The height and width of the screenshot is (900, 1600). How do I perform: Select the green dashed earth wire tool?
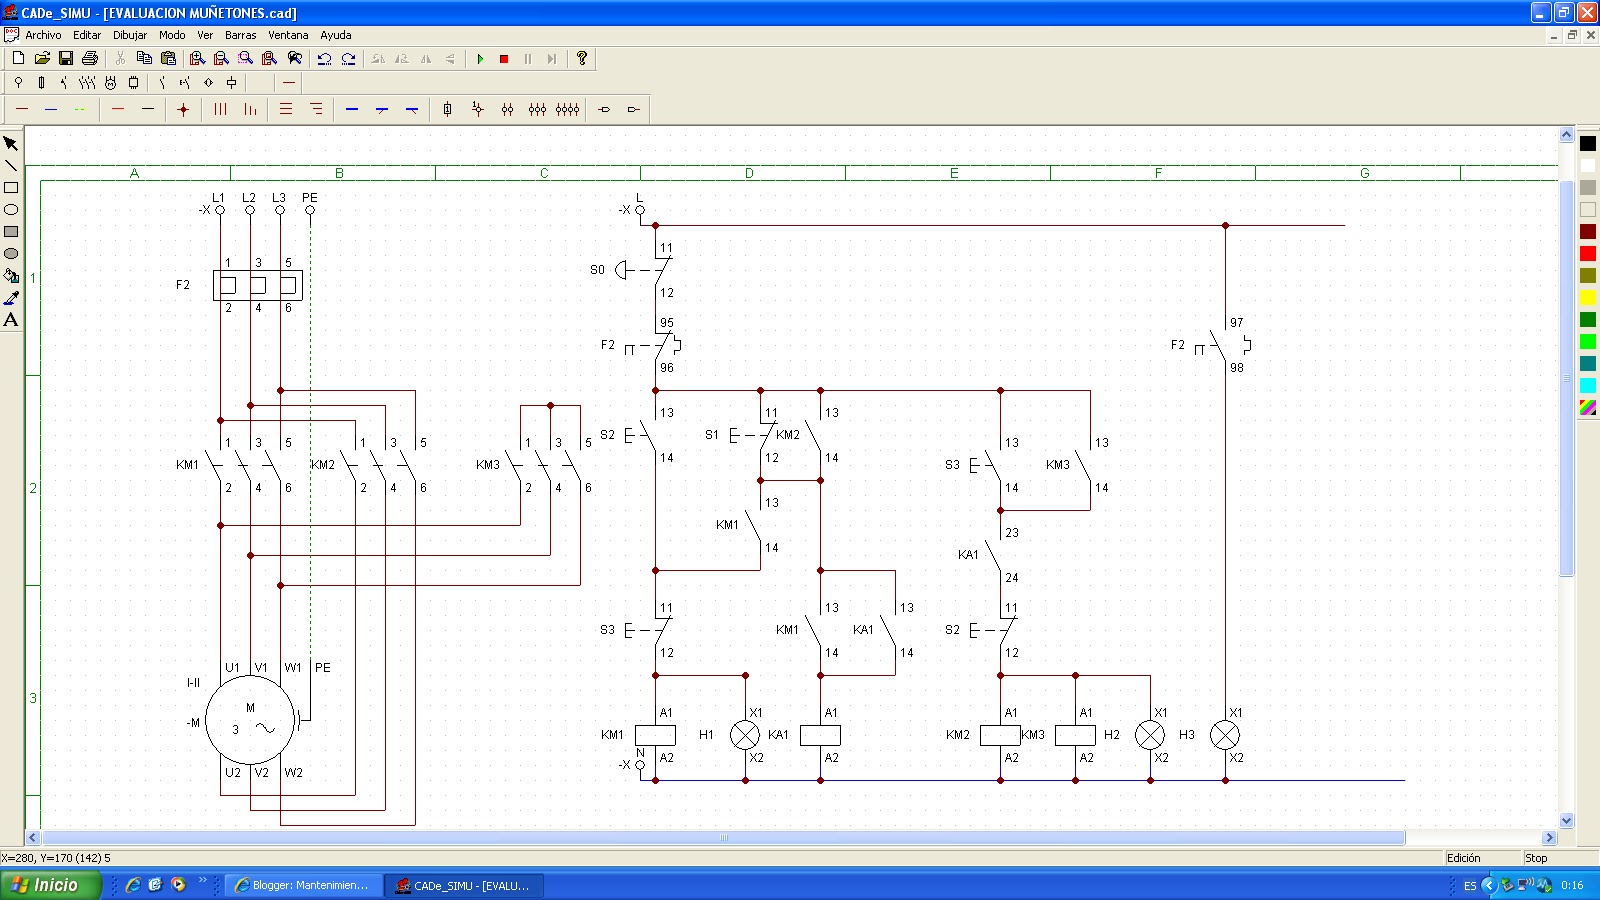80,109
